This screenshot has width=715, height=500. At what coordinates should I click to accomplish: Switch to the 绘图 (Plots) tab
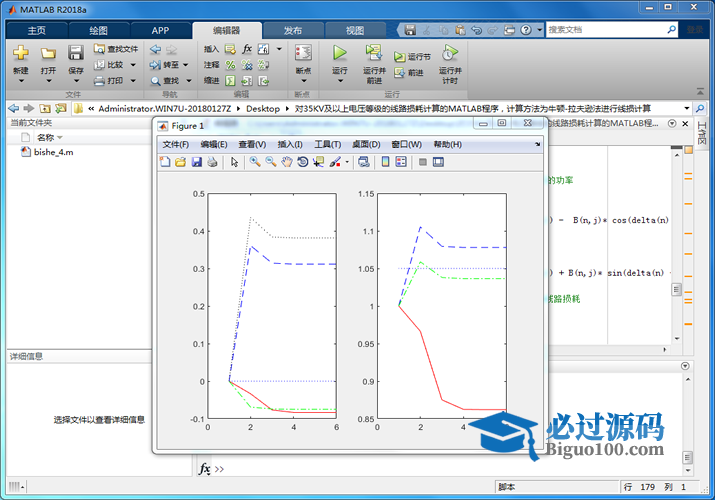click(x=98, y=31)
